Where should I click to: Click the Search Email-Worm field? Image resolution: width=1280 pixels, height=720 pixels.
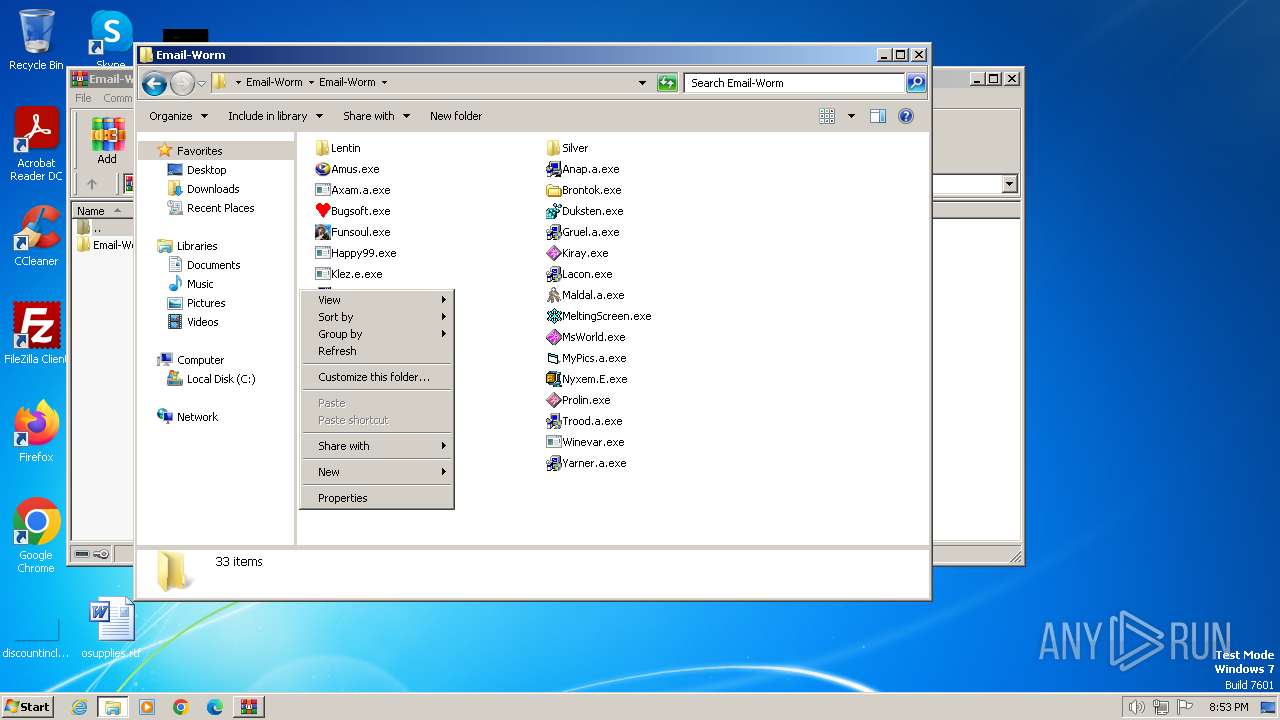point(795,83)
